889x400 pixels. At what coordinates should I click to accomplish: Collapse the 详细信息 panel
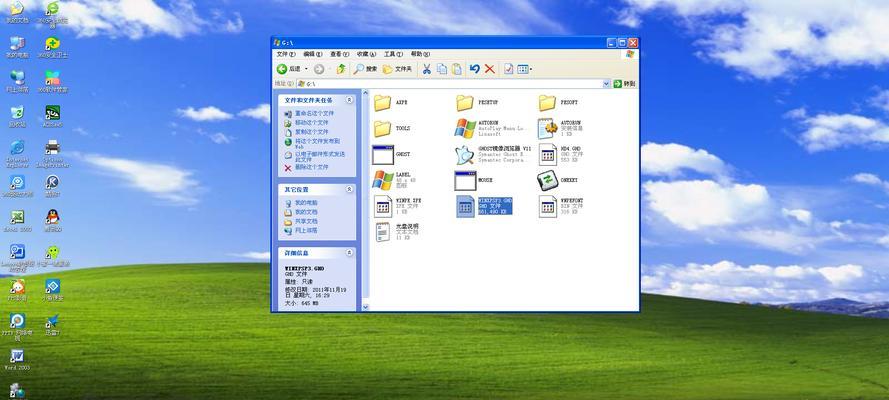pos(349,253)
